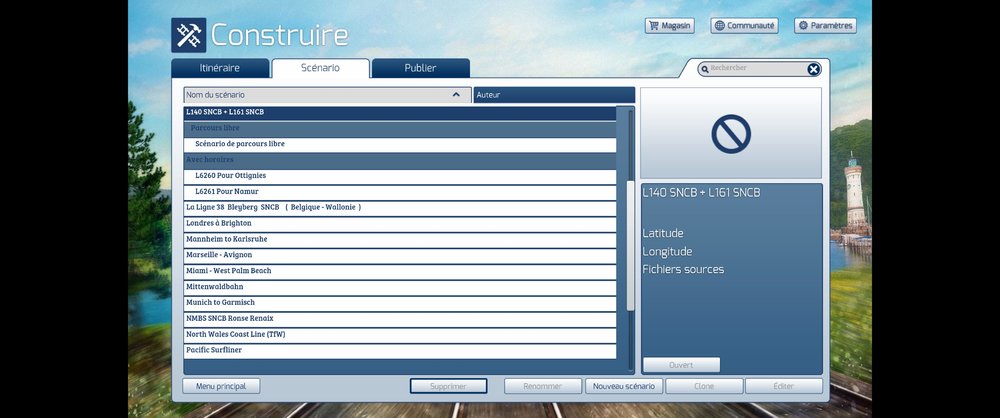Select scenario L6260 Pour Ottignies
Viewport: 1000px width, 418px height.
[400, 175]
